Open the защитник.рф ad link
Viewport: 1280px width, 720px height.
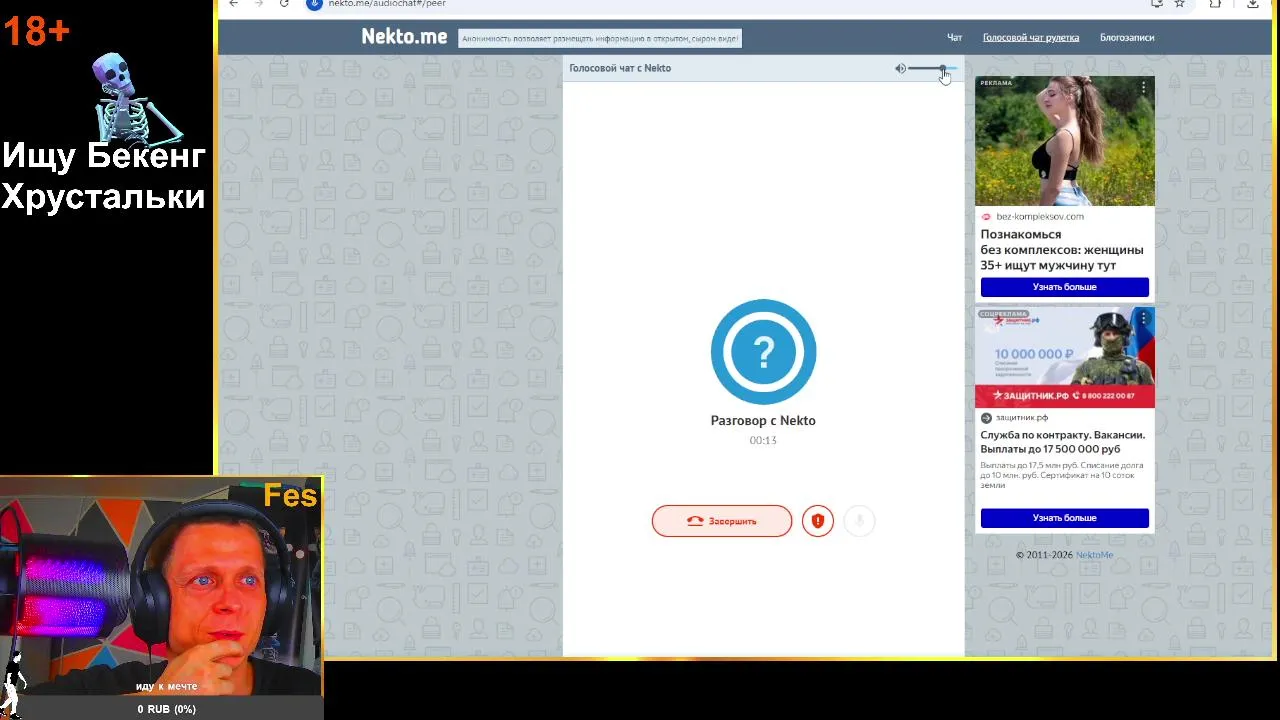(1021, 418)
